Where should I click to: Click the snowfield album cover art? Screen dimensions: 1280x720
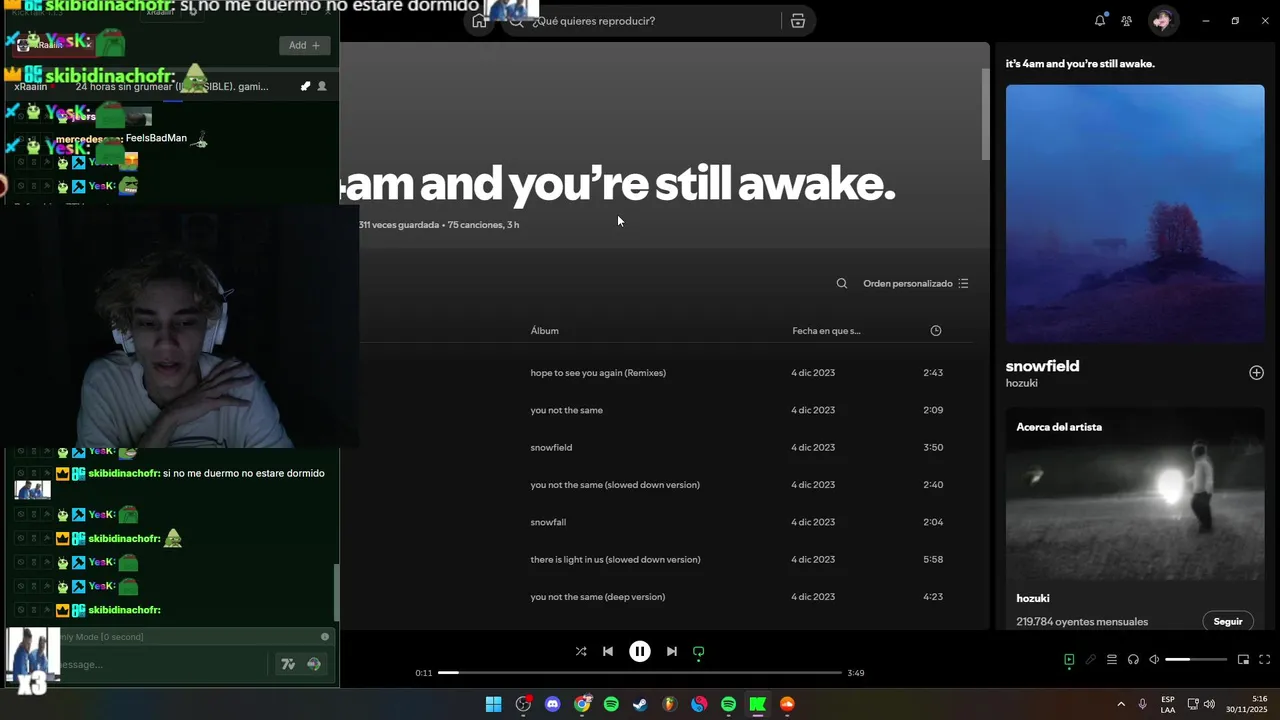1135,214
